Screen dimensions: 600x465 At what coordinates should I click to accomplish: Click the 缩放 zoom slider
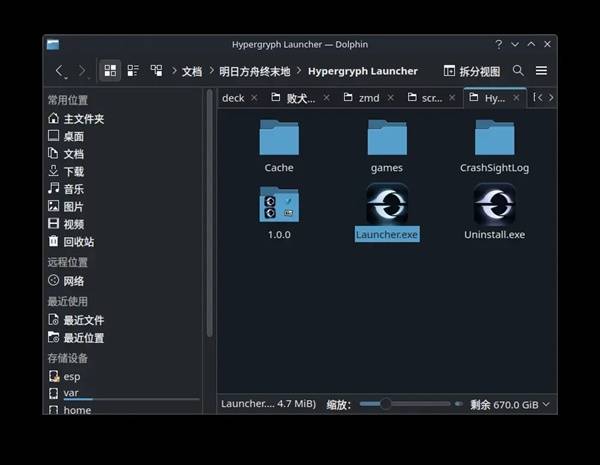click(x=408, y=404)
